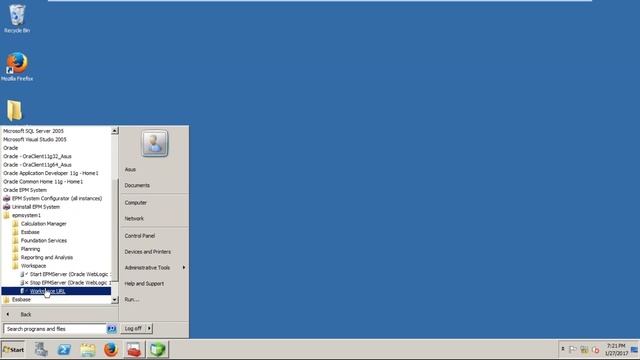Click the network tray icon
Viewport: 640px width, 360px height.
pyautogui.click(x=584, y=350)
